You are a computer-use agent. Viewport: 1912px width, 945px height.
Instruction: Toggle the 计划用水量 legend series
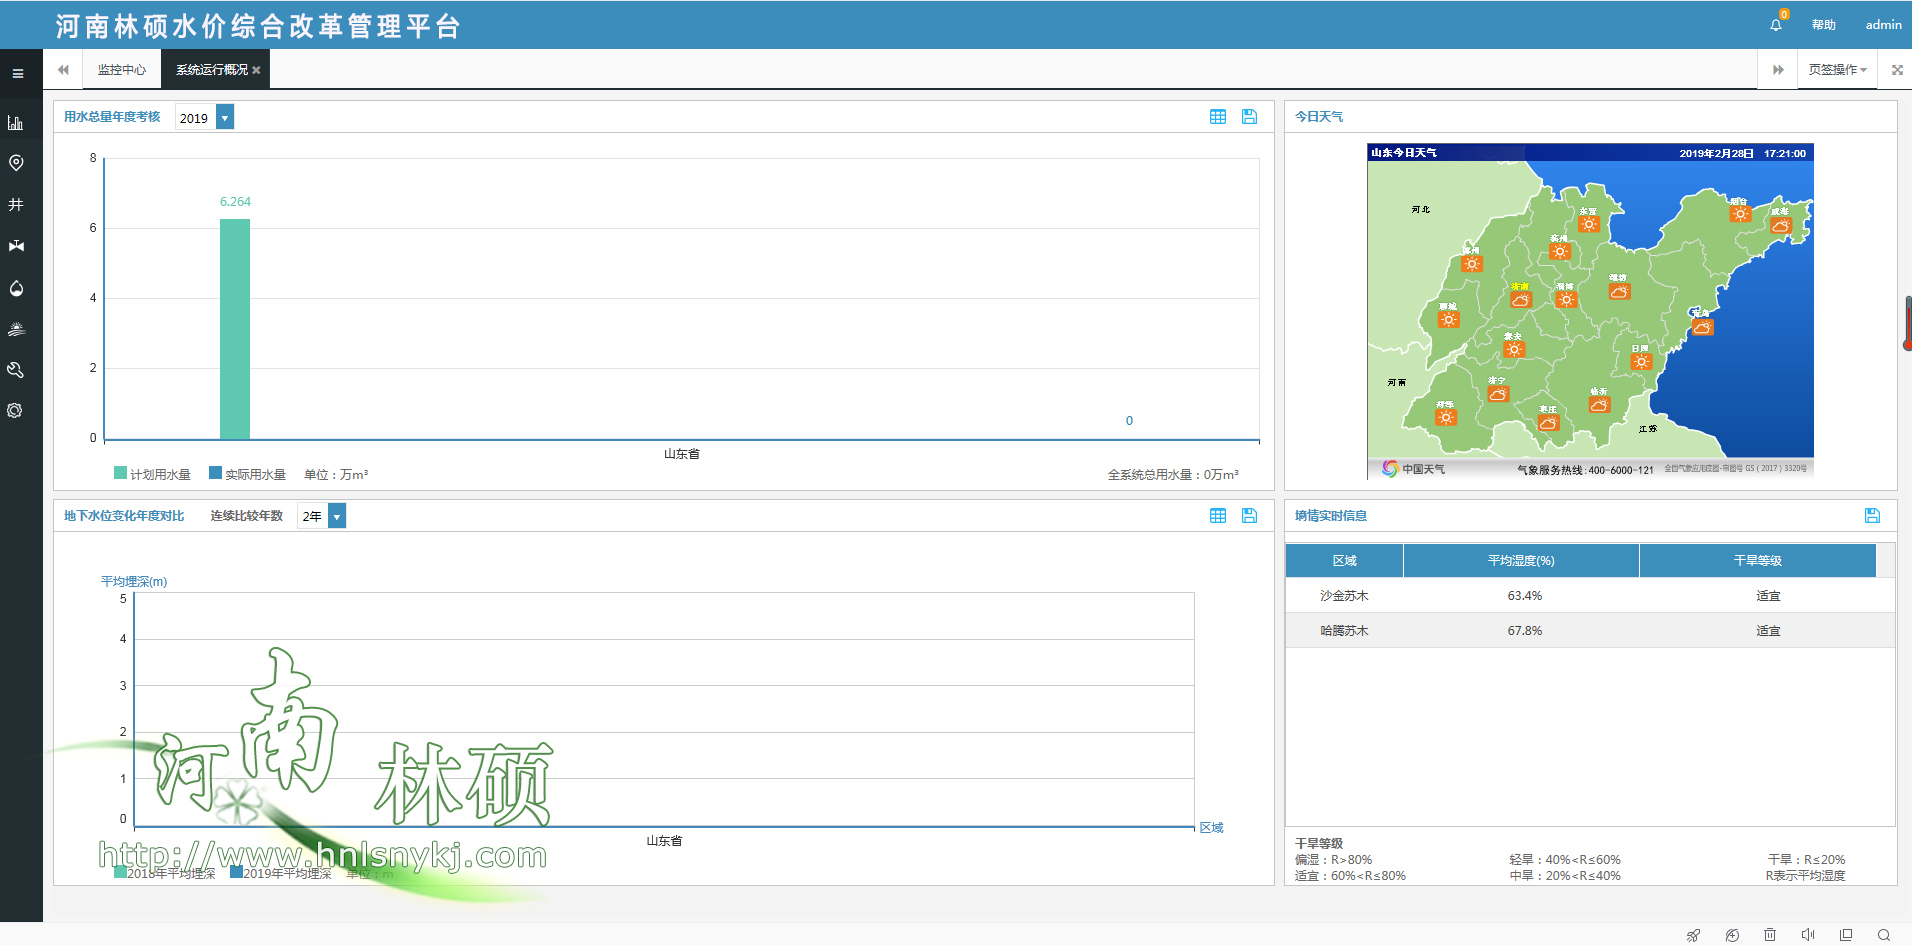[152, 474]
